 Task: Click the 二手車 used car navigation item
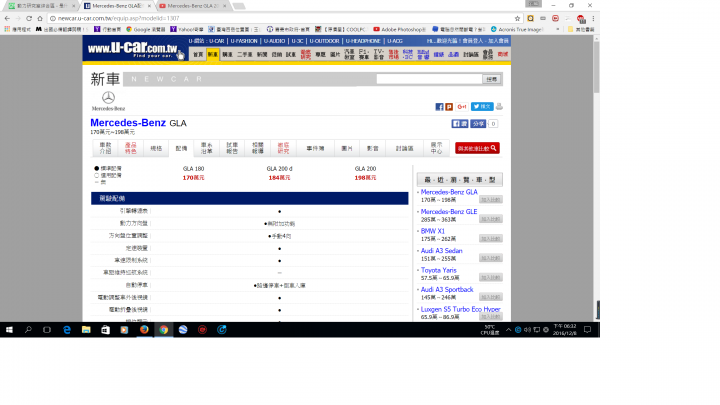[x=245, y=54]
